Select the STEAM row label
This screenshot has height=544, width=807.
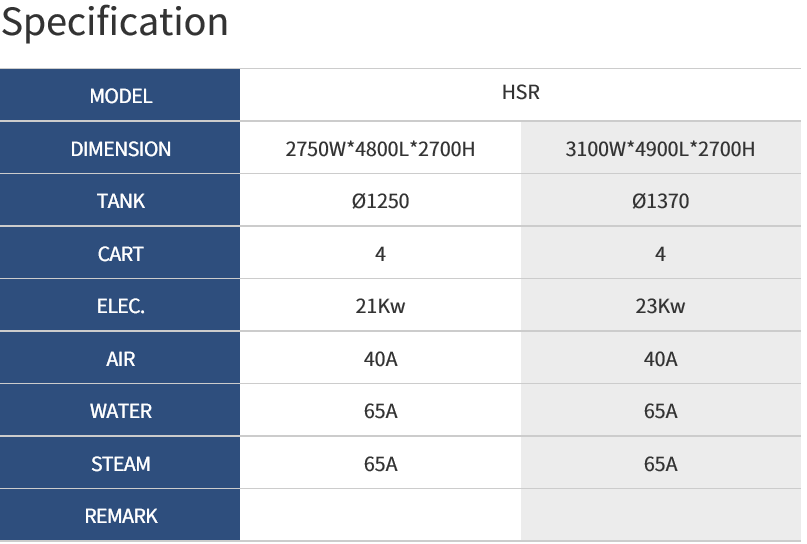(120, 463)
